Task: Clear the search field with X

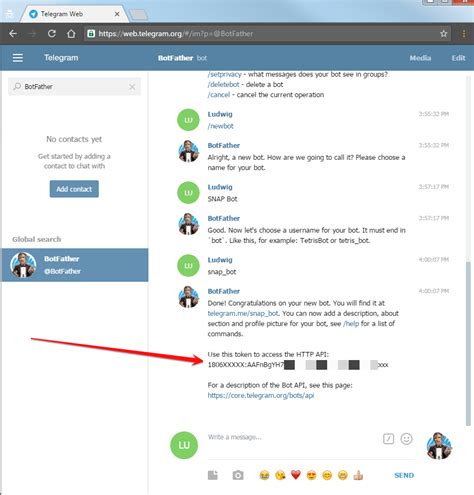Action: click(132, 87)
